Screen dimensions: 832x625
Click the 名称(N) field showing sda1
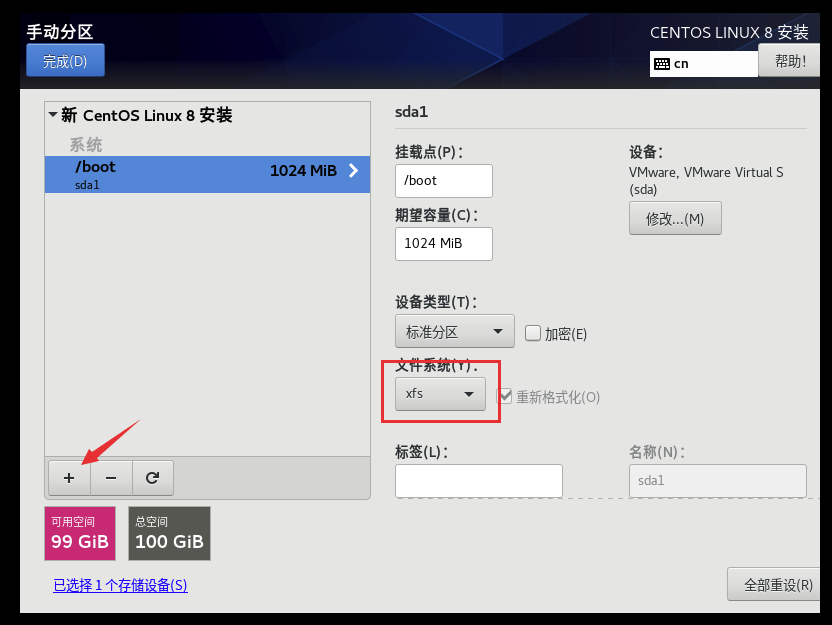pyautogui.click(x=717, y=481)
